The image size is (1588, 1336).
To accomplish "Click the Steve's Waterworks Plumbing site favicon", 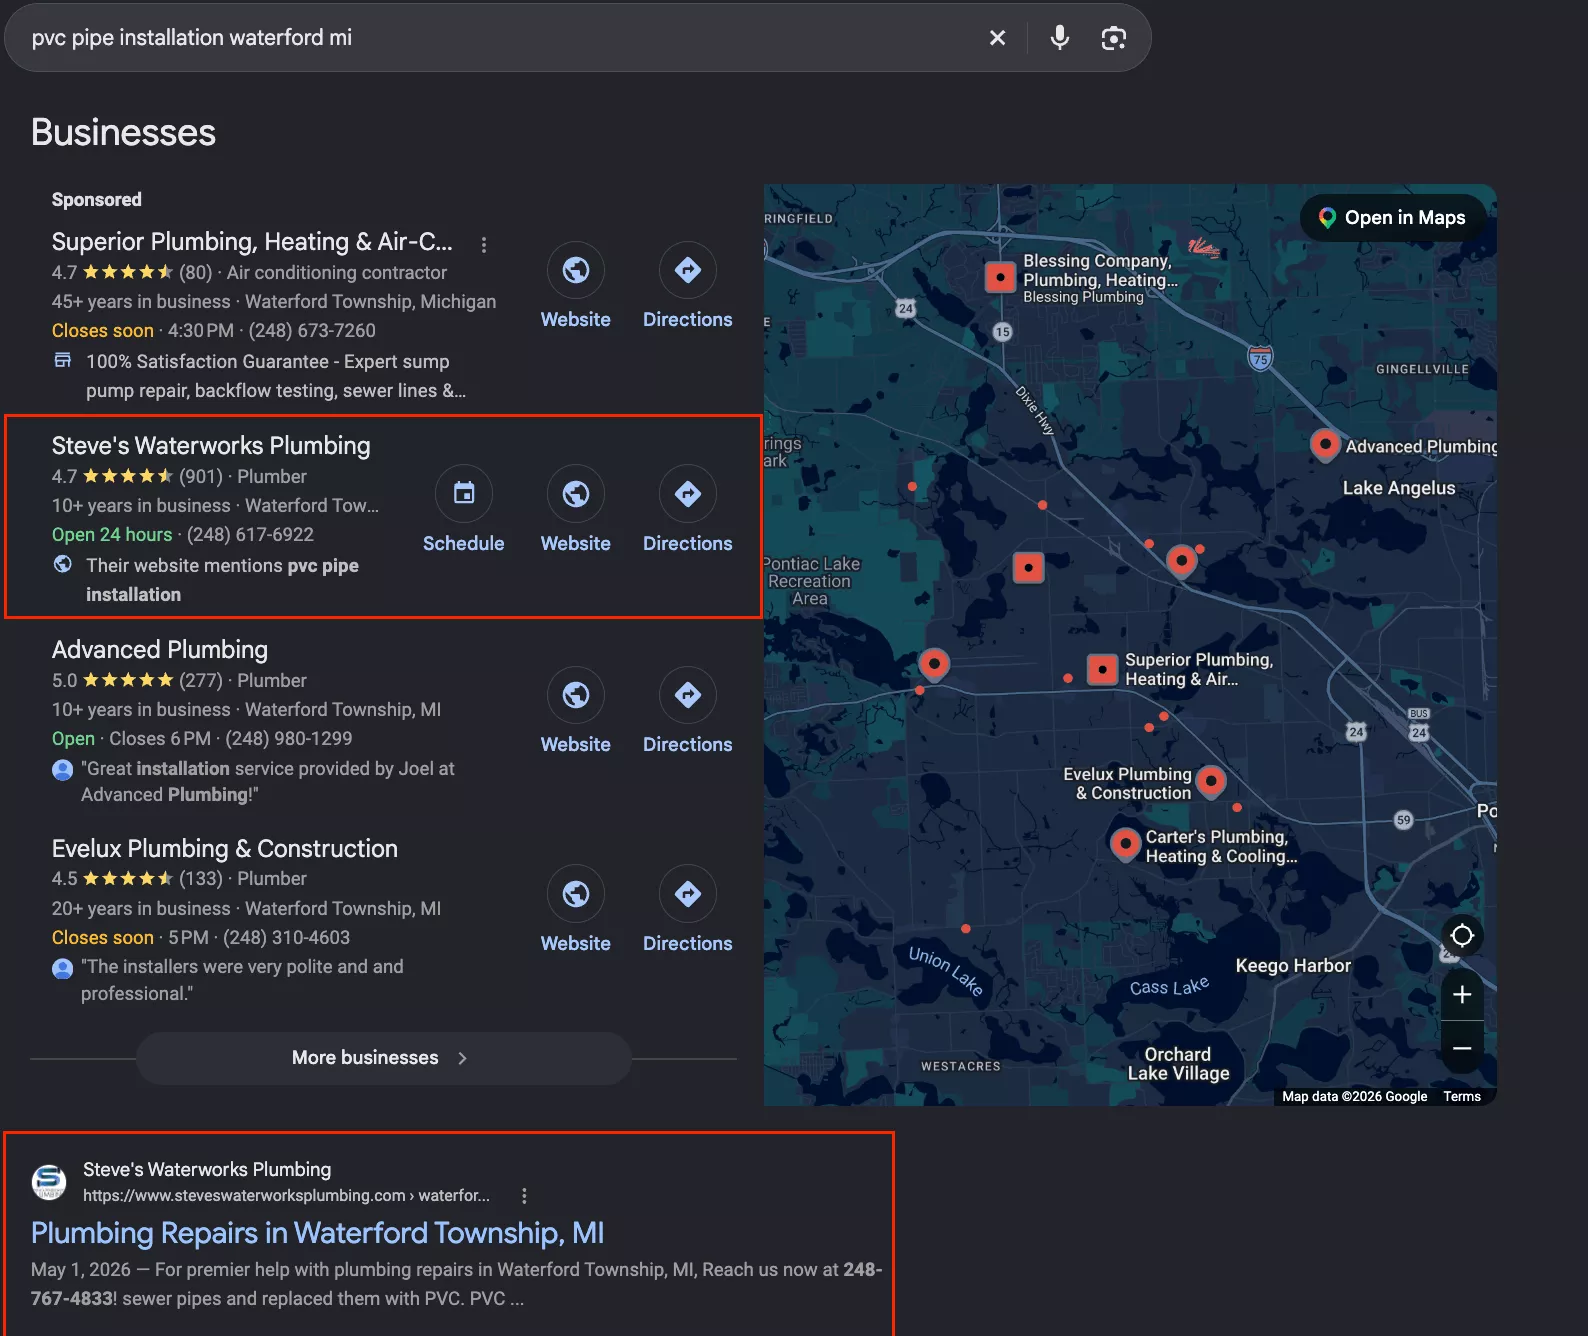I will 49,1182.
